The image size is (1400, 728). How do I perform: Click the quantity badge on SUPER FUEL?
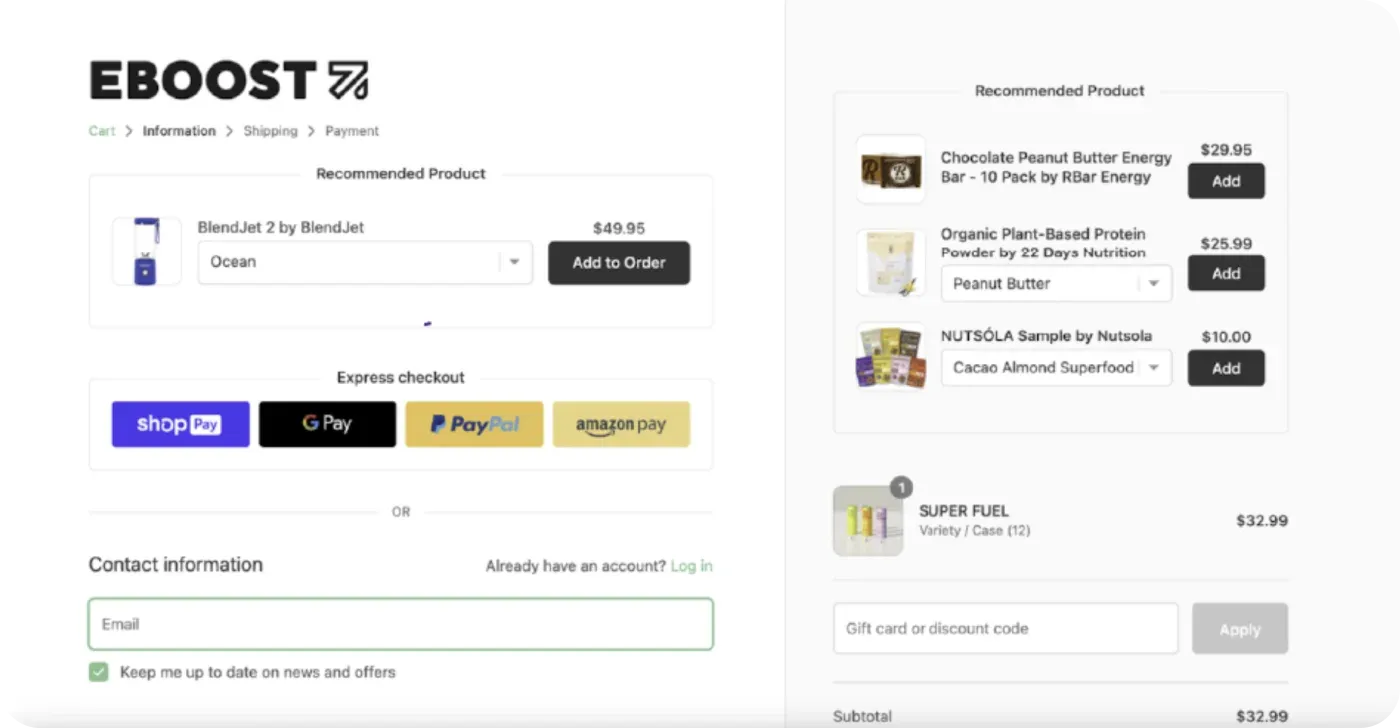900,488
